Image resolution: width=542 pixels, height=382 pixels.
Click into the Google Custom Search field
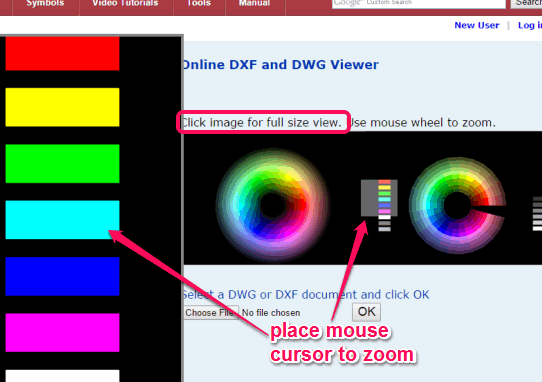pos(419,3)
